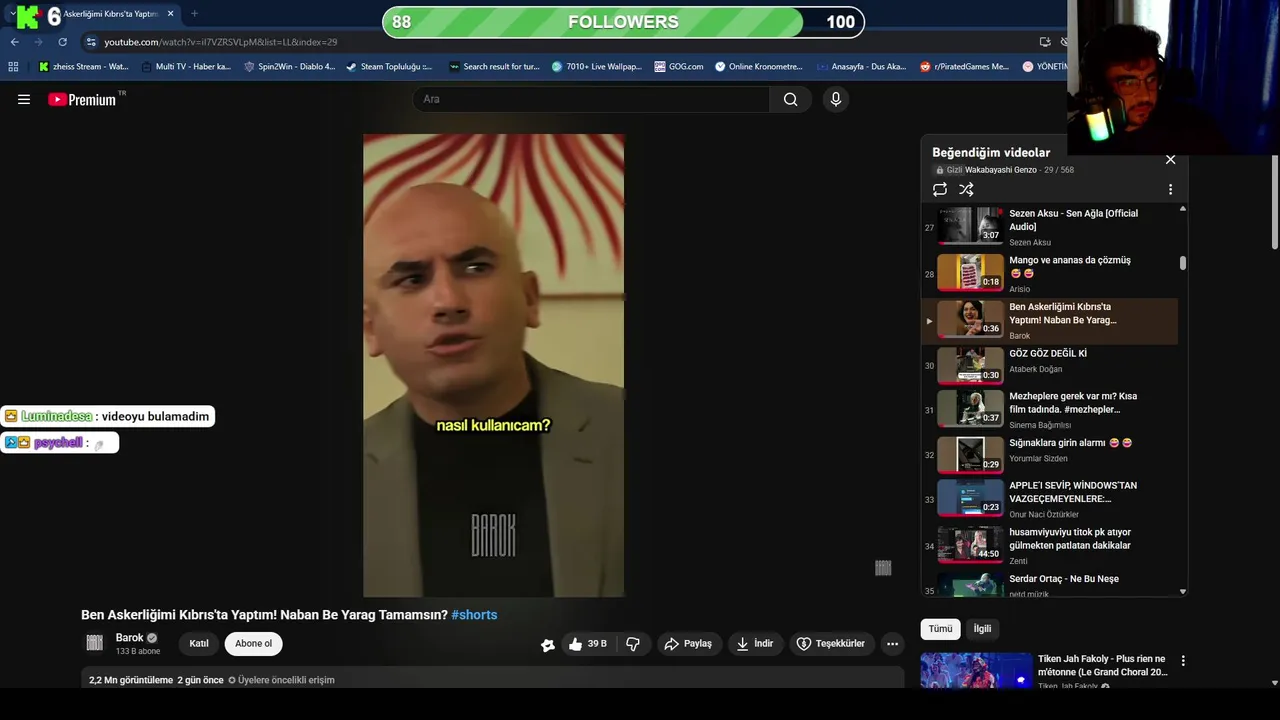
Task: Close the Beğendiğim videolar playlist panel
Action: tap(1170, 160)
